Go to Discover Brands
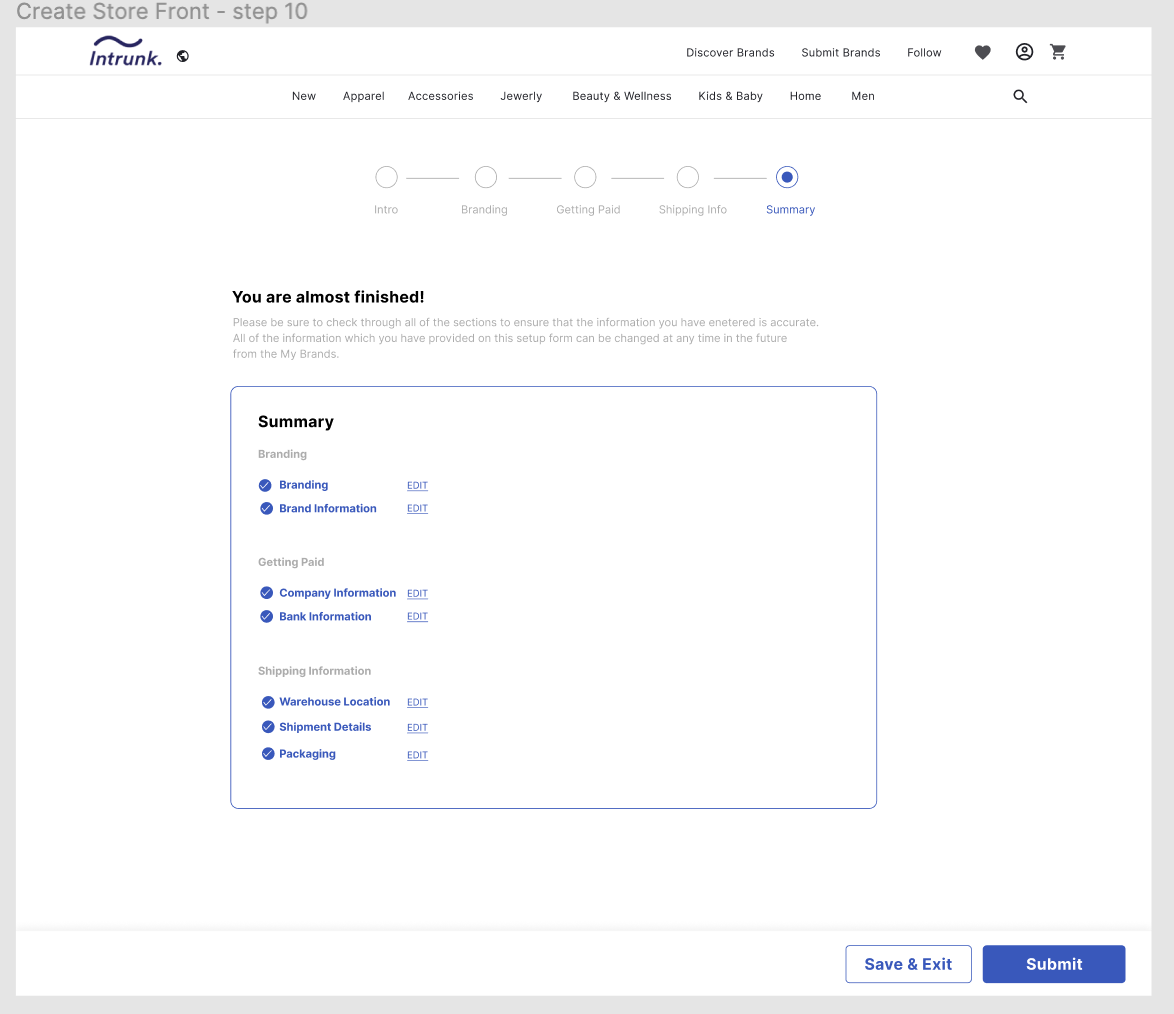 [730, 52]
